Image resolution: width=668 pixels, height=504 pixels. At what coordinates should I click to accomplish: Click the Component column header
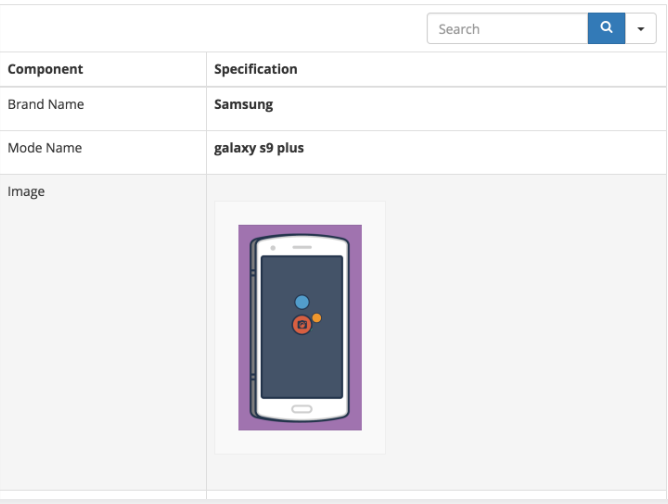[45, 70]
